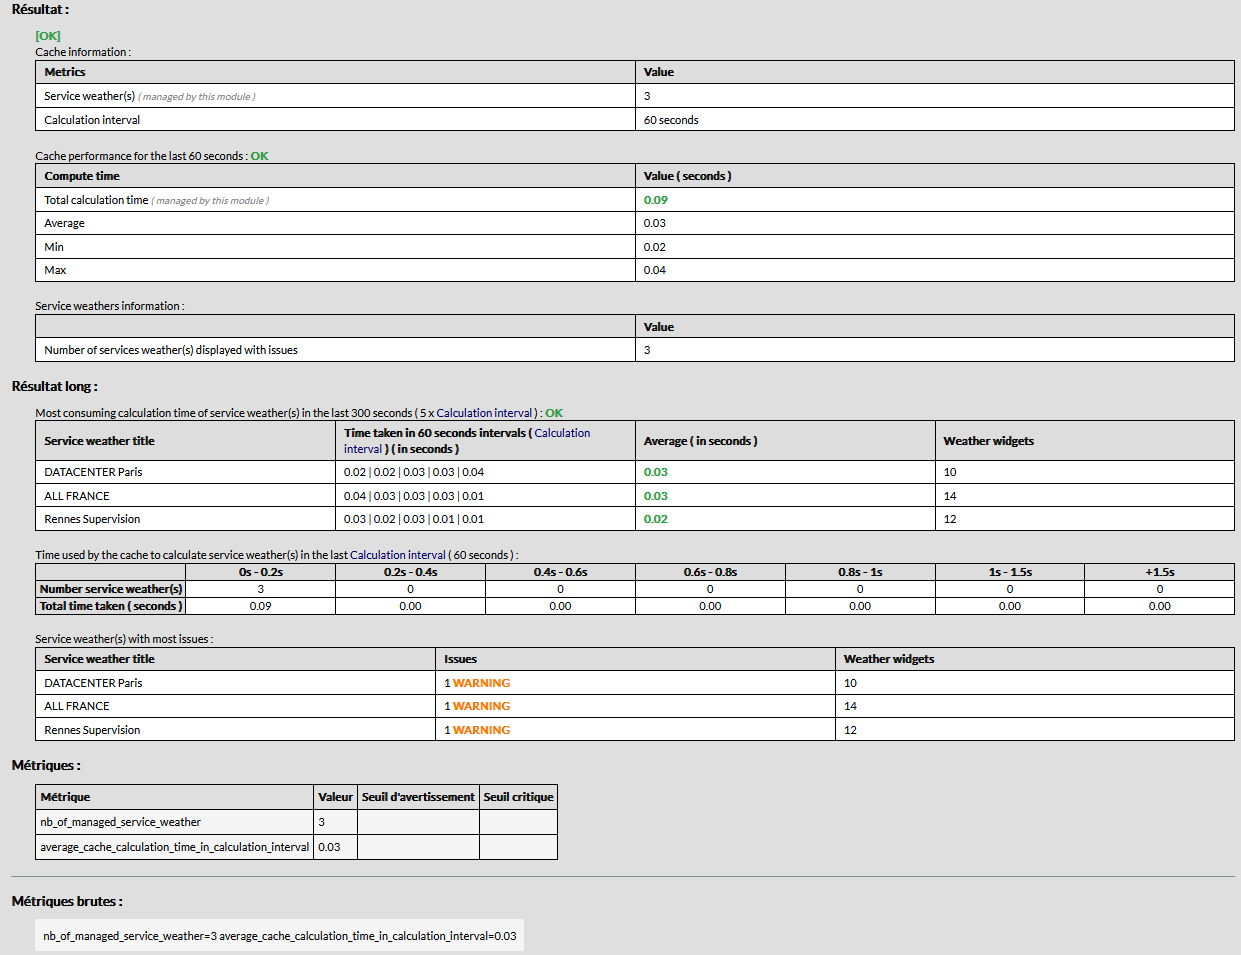The height and width of the screenshot is (955, 1241).
Task: Select the raw metrics text box
Action: (x=279, y=936)
